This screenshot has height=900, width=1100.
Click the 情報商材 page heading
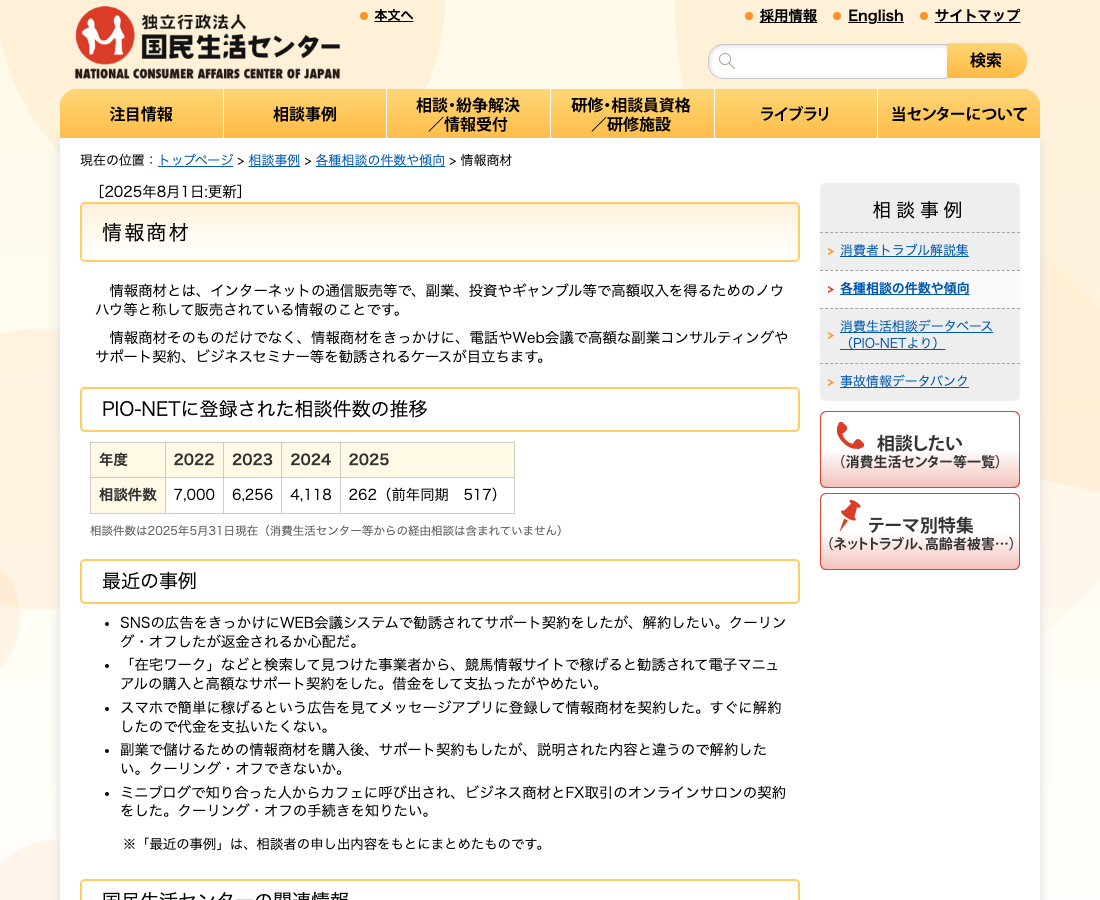(x=440, y=232)
